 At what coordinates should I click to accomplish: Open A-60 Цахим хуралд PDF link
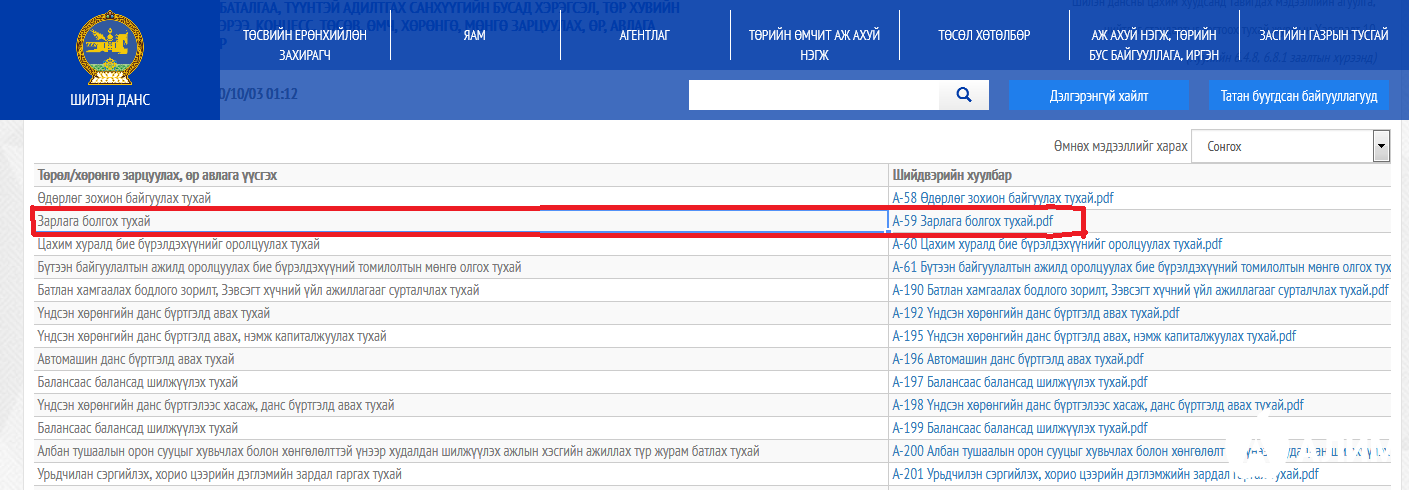(1056, 244)
